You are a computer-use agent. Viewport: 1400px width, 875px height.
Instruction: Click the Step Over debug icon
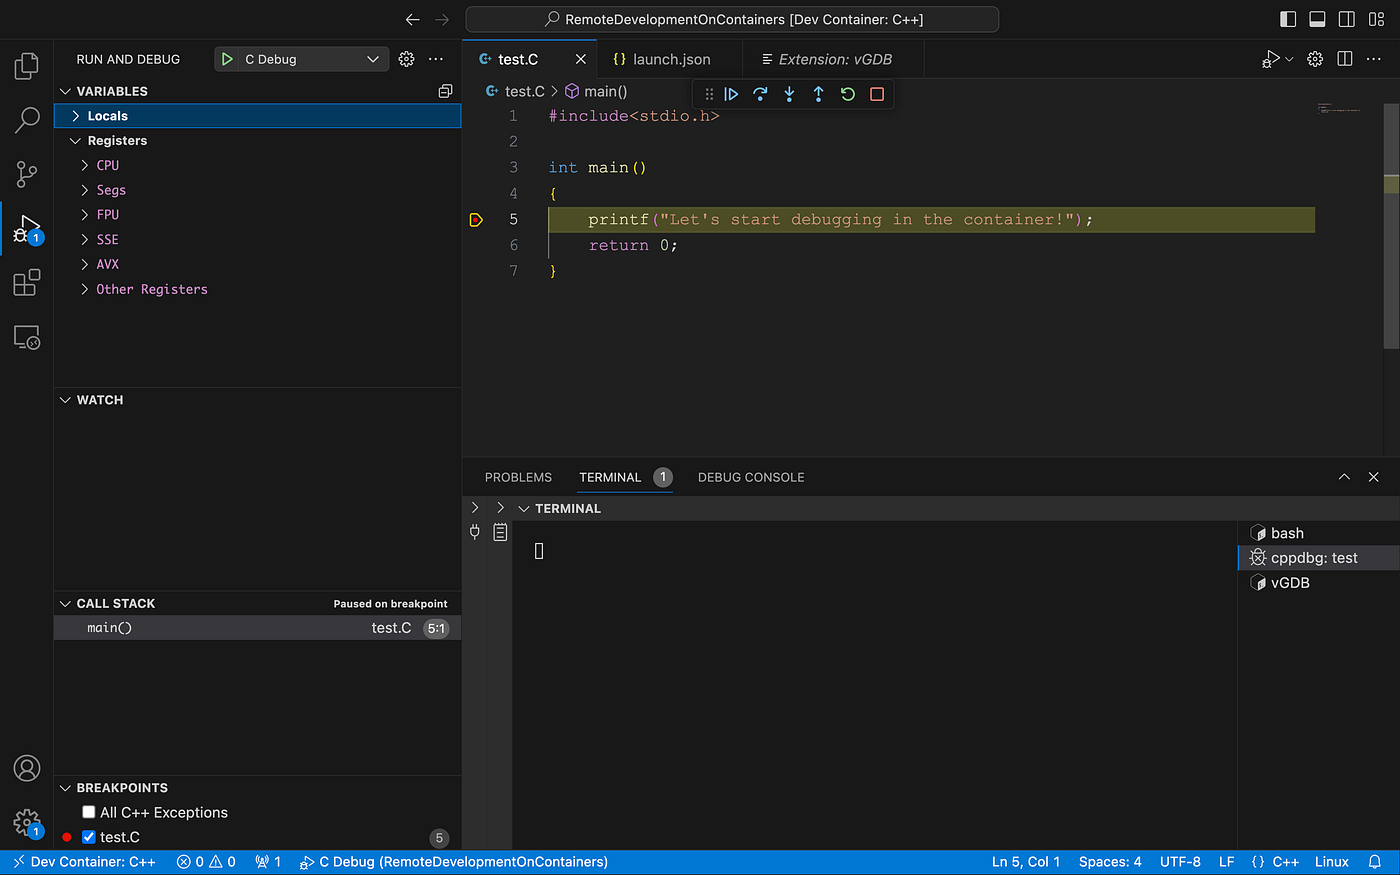[x=760, y=94]
